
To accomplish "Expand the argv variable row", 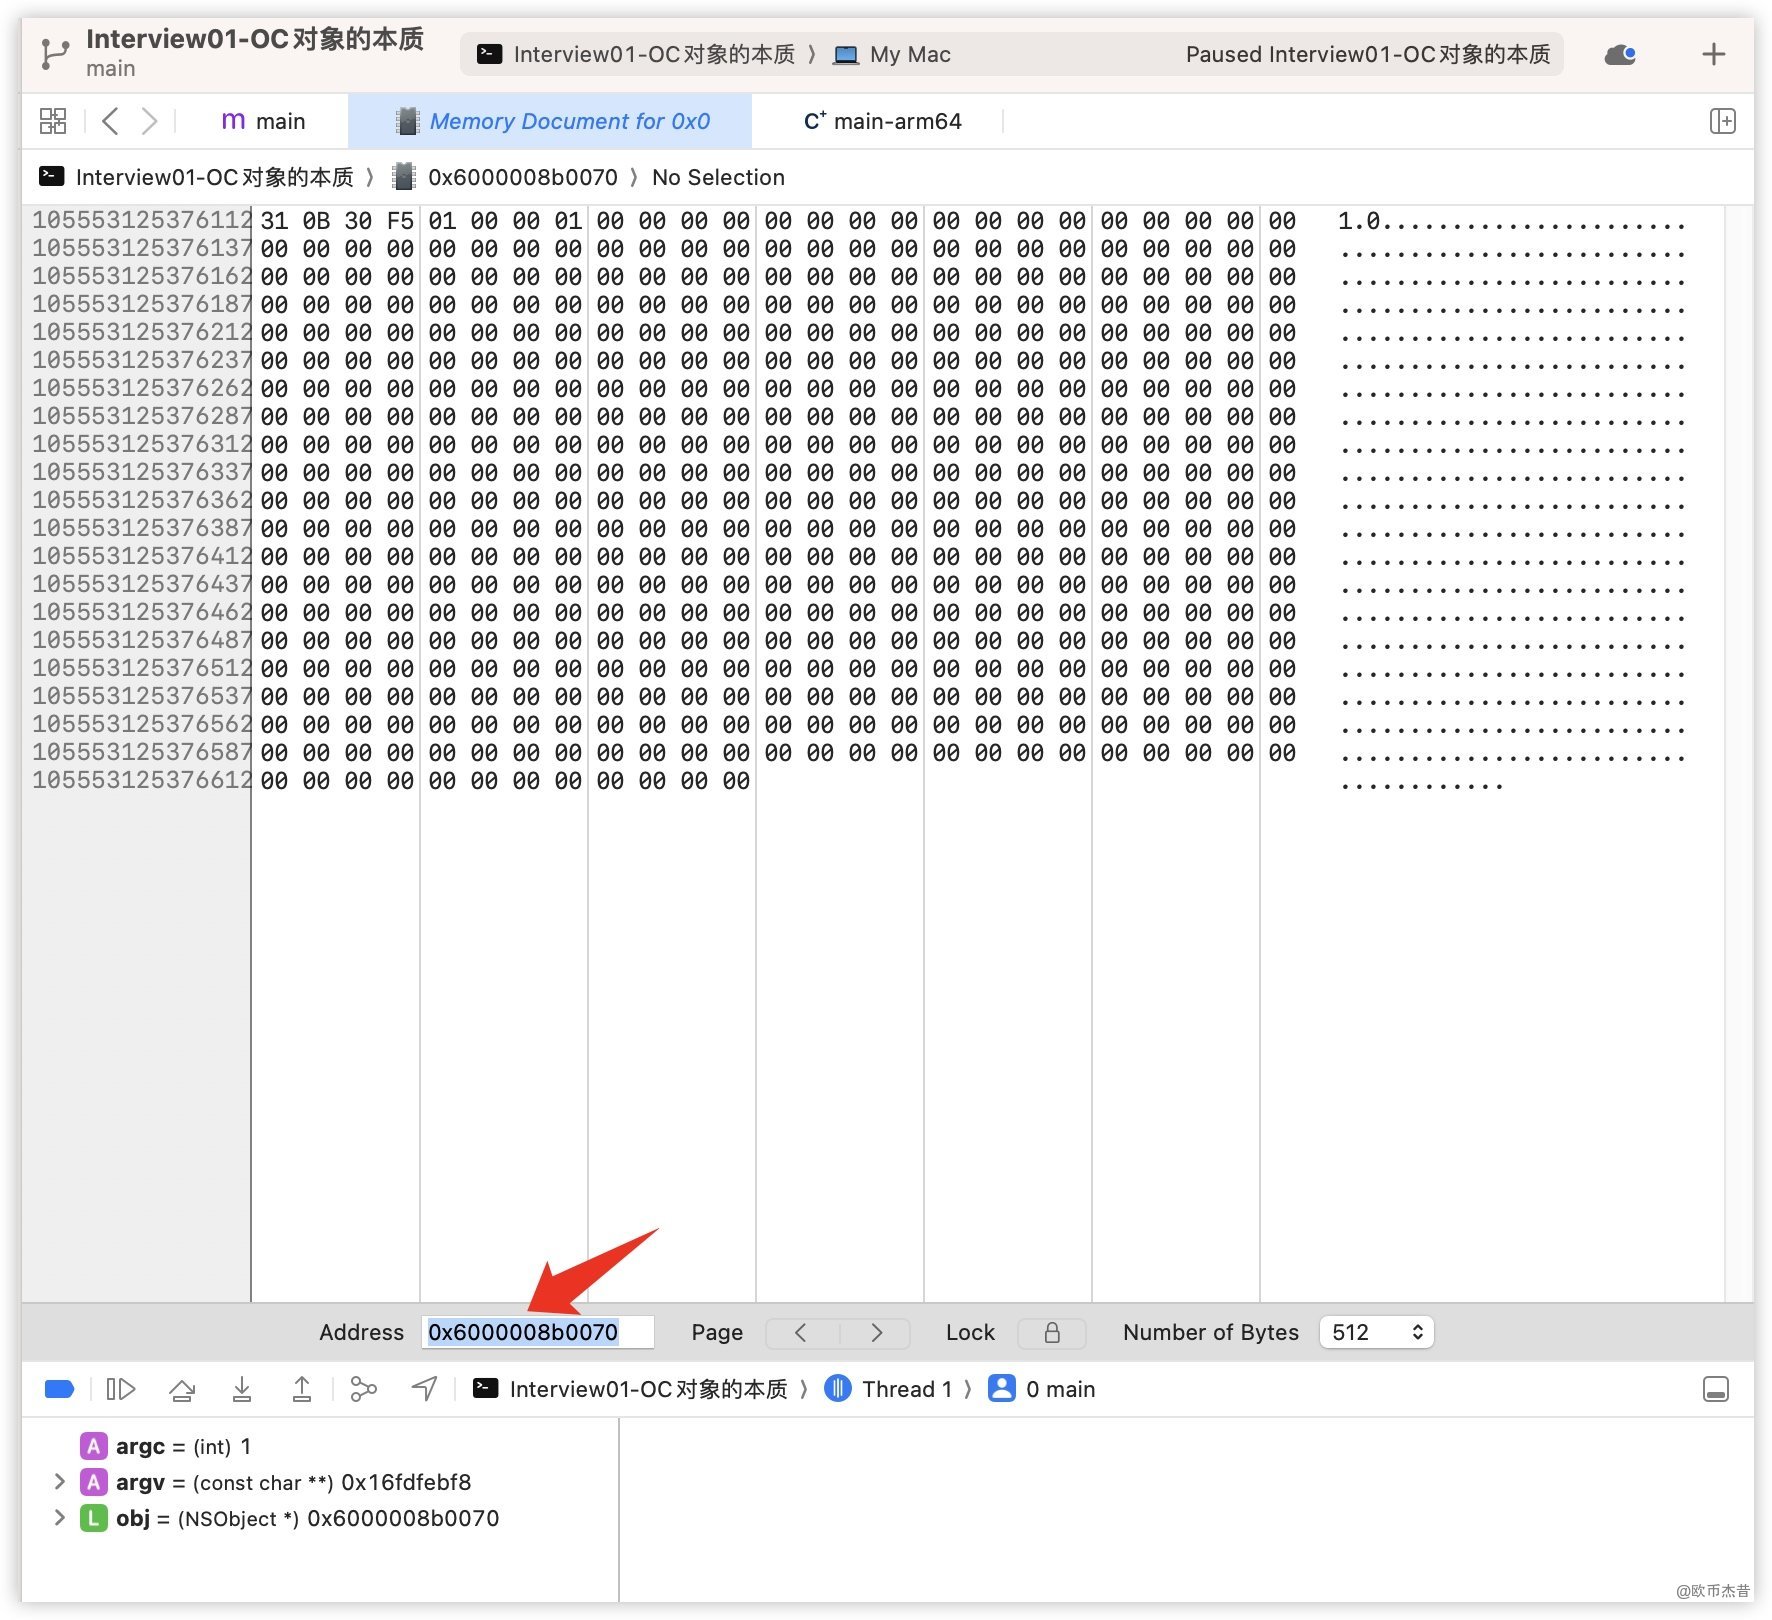I will [x=59, y=1482].
